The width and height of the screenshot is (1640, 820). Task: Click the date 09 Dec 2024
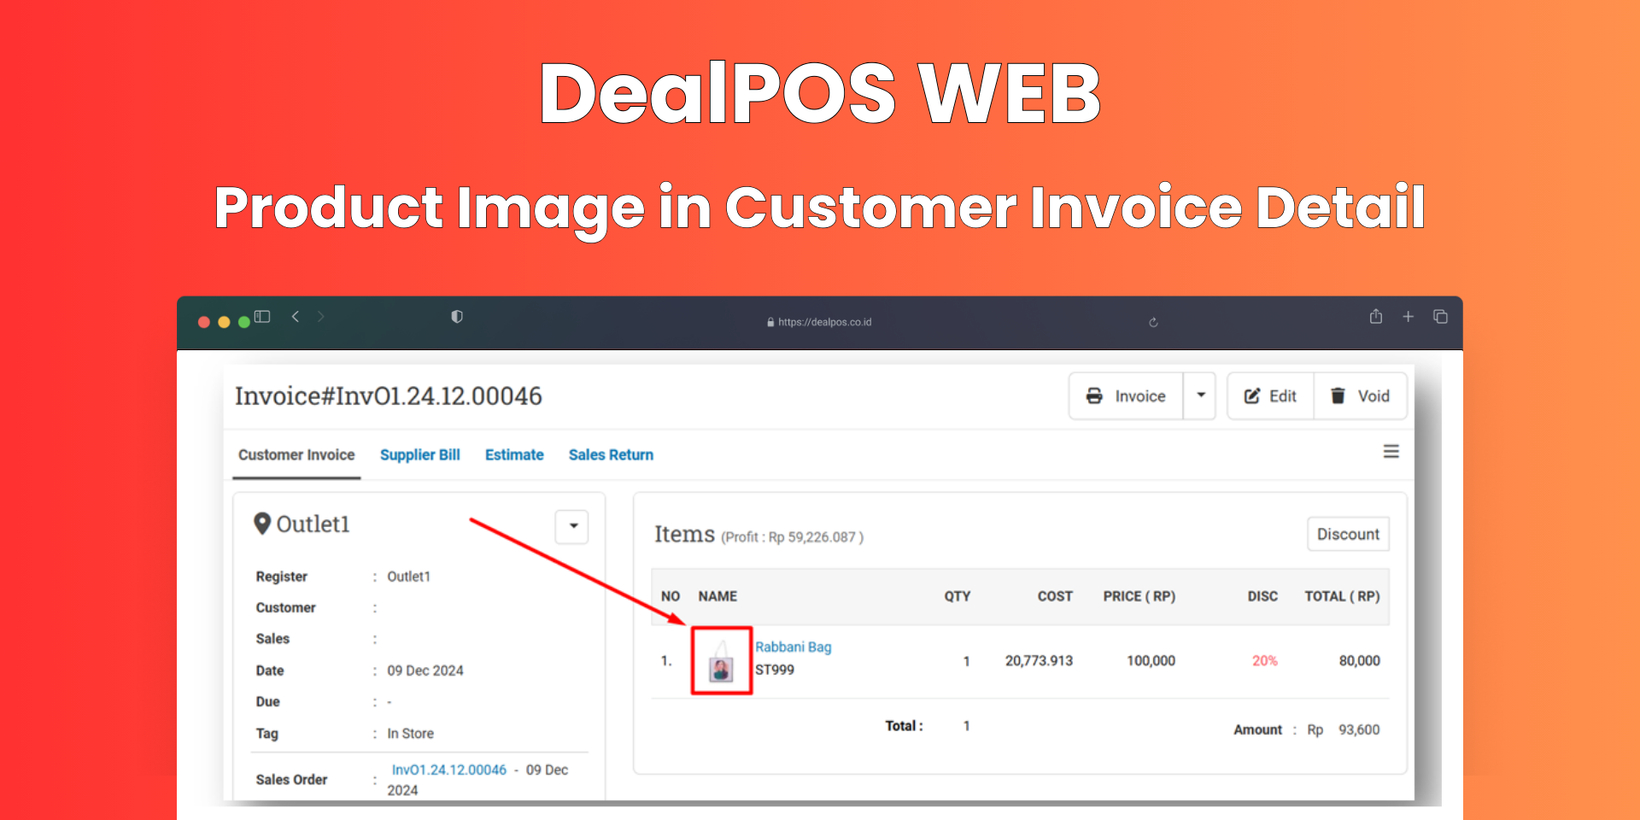pos(425,671)
